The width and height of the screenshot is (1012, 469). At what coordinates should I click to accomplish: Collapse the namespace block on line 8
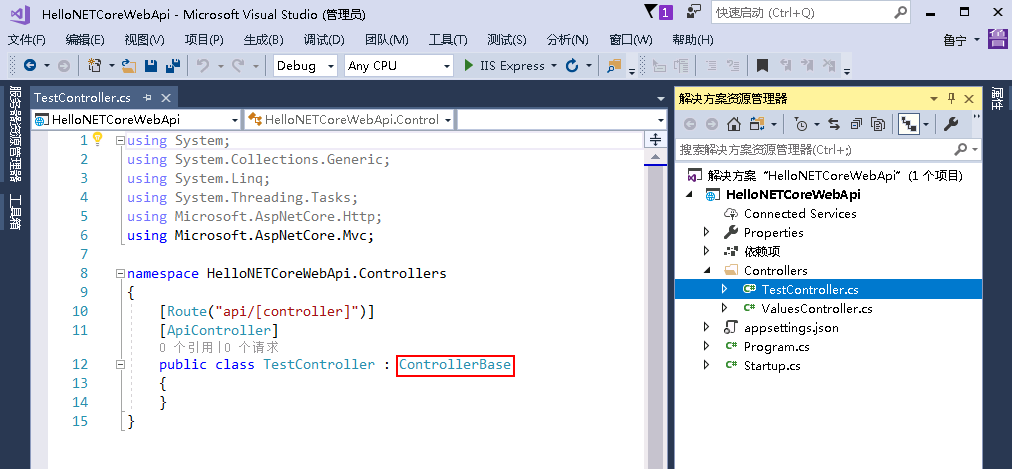click(x=119, y=274)
